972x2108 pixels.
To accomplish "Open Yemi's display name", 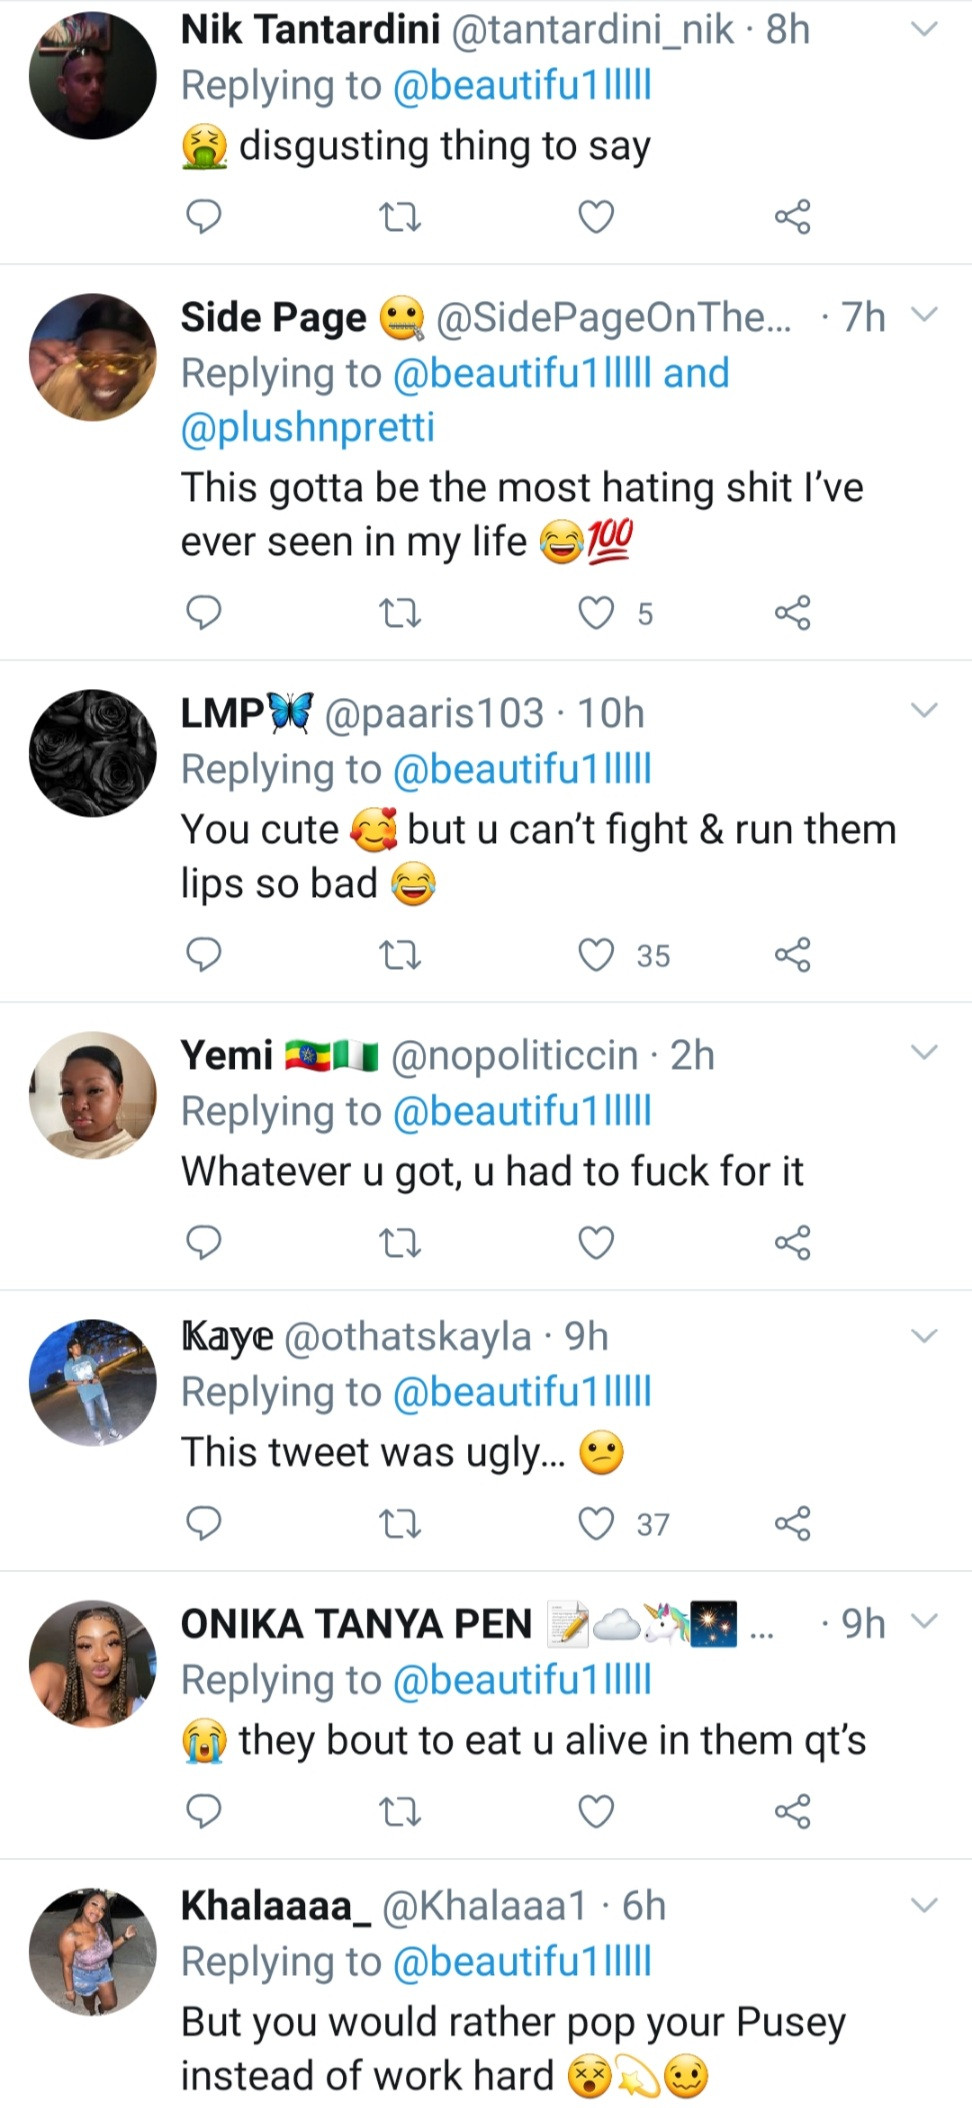I will [227, 1055].
